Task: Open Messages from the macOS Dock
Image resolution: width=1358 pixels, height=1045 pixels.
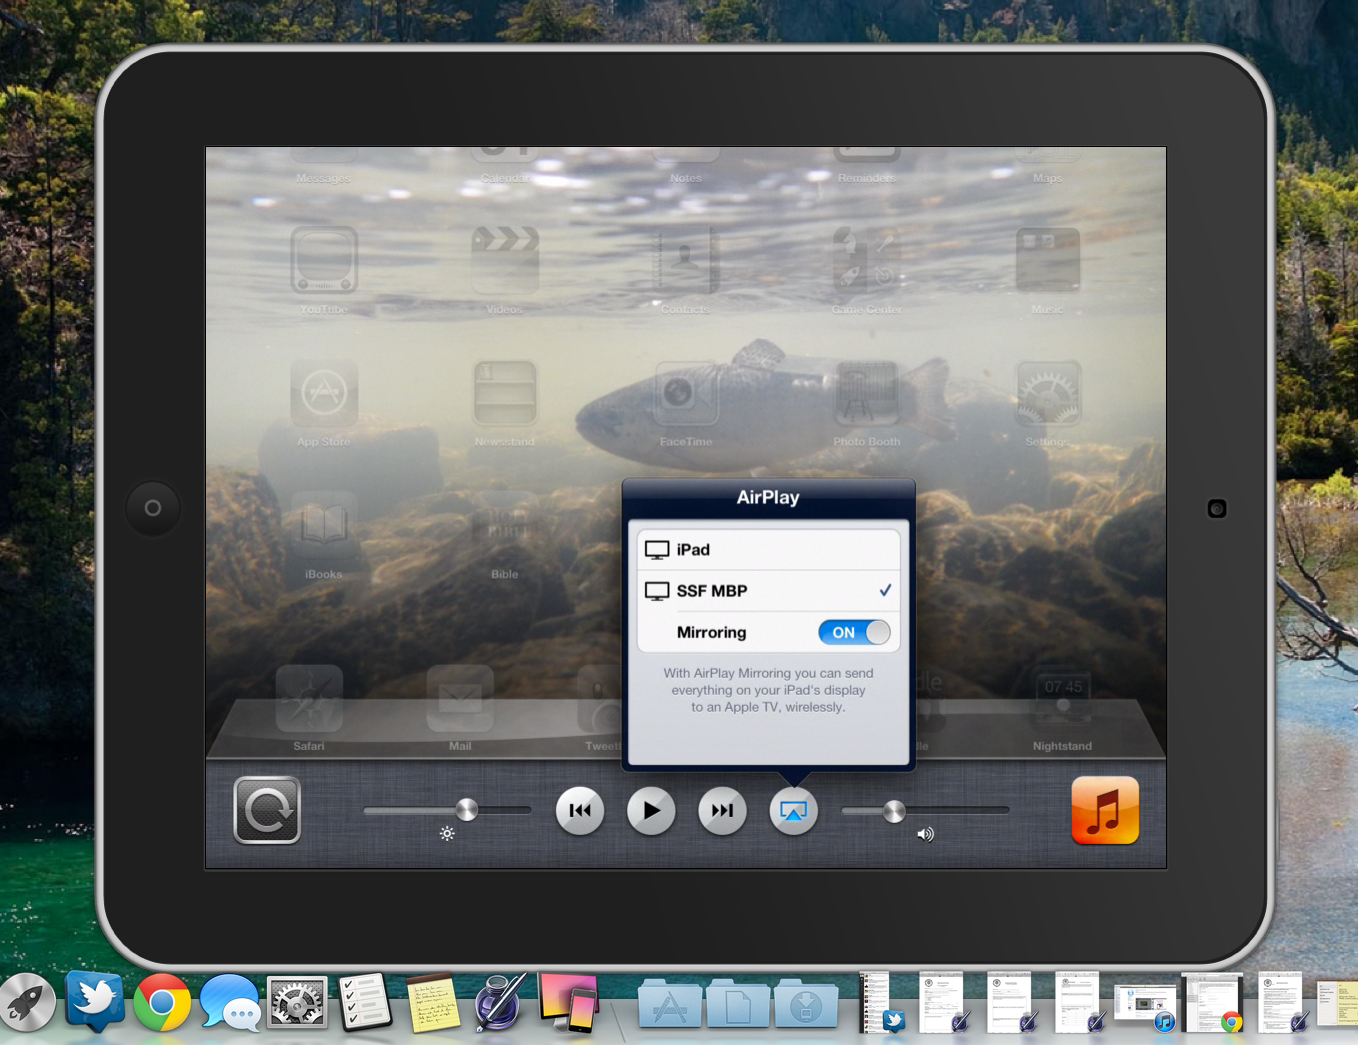Action: [x=230, y=1002]
